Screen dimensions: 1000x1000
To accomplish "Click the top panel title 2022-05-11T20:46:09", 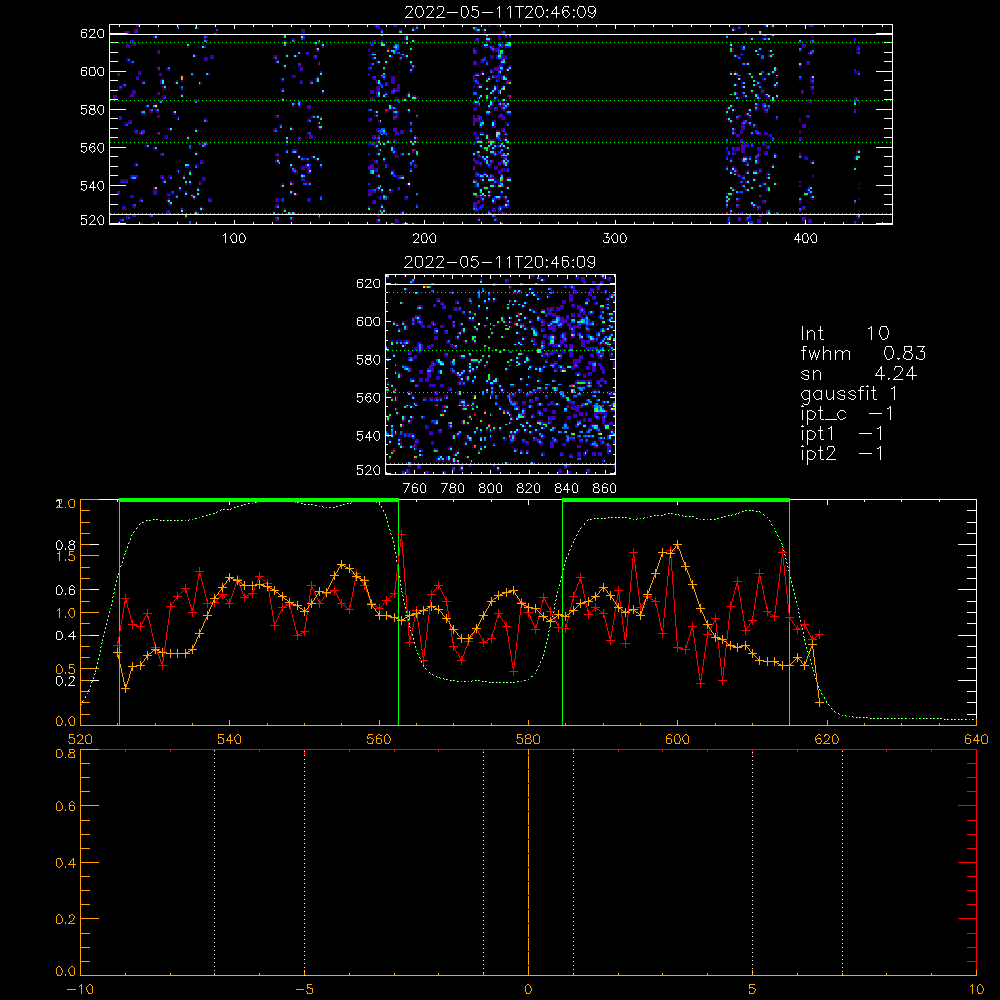I will (500, 12).
